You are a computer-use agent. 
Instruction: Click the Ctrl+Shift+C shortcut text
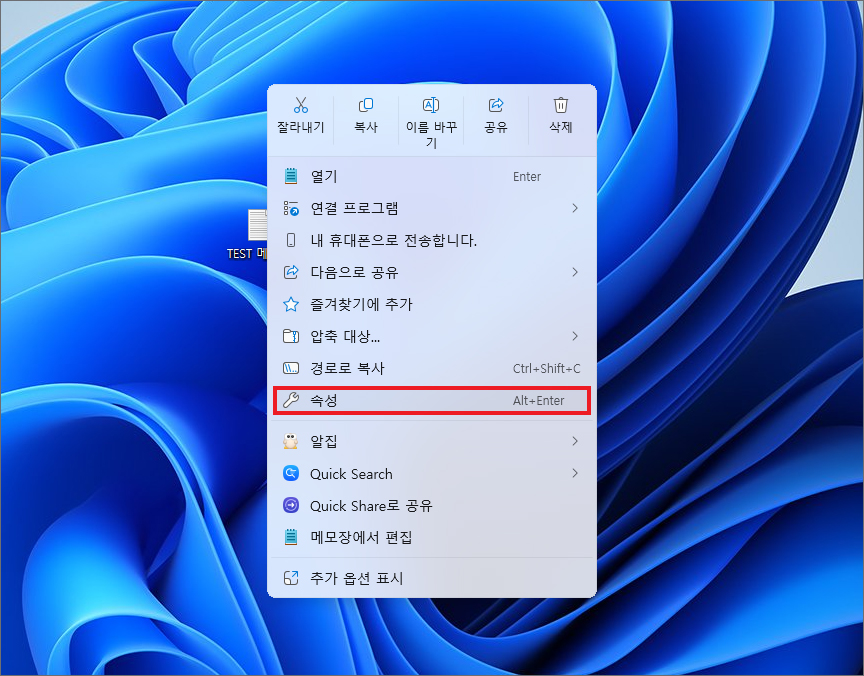[547, 369]
